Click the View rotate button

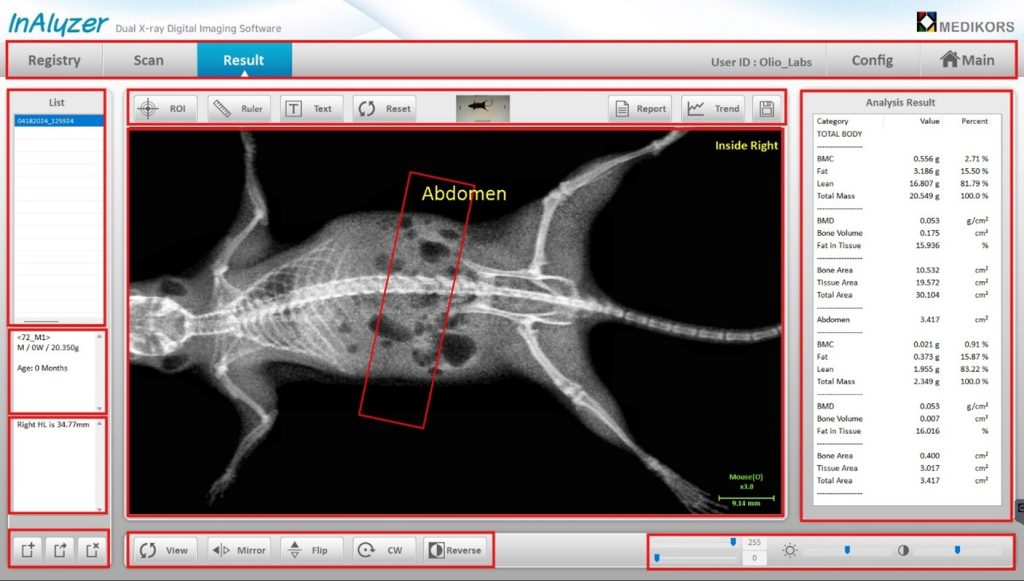165,550
